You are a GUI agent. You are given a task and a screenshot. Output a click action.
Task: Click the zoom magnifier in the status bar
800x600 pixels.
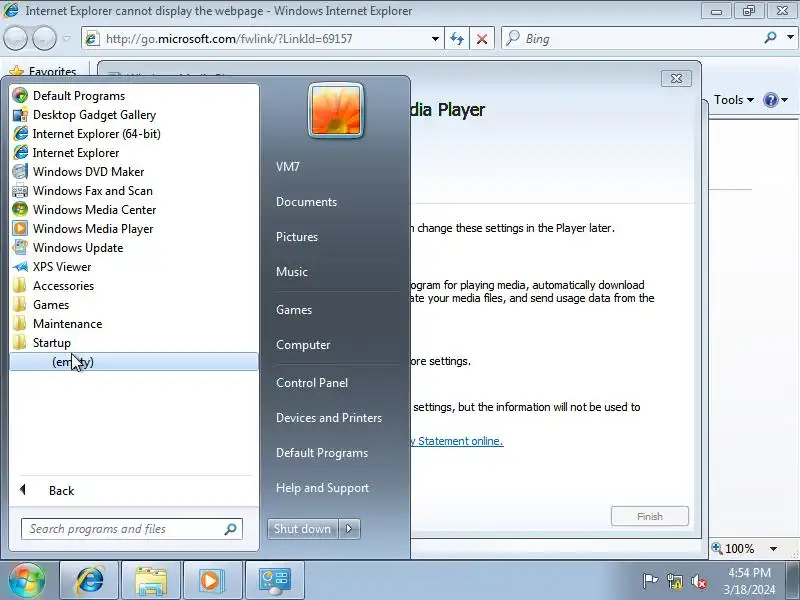[x=717, y=548]
